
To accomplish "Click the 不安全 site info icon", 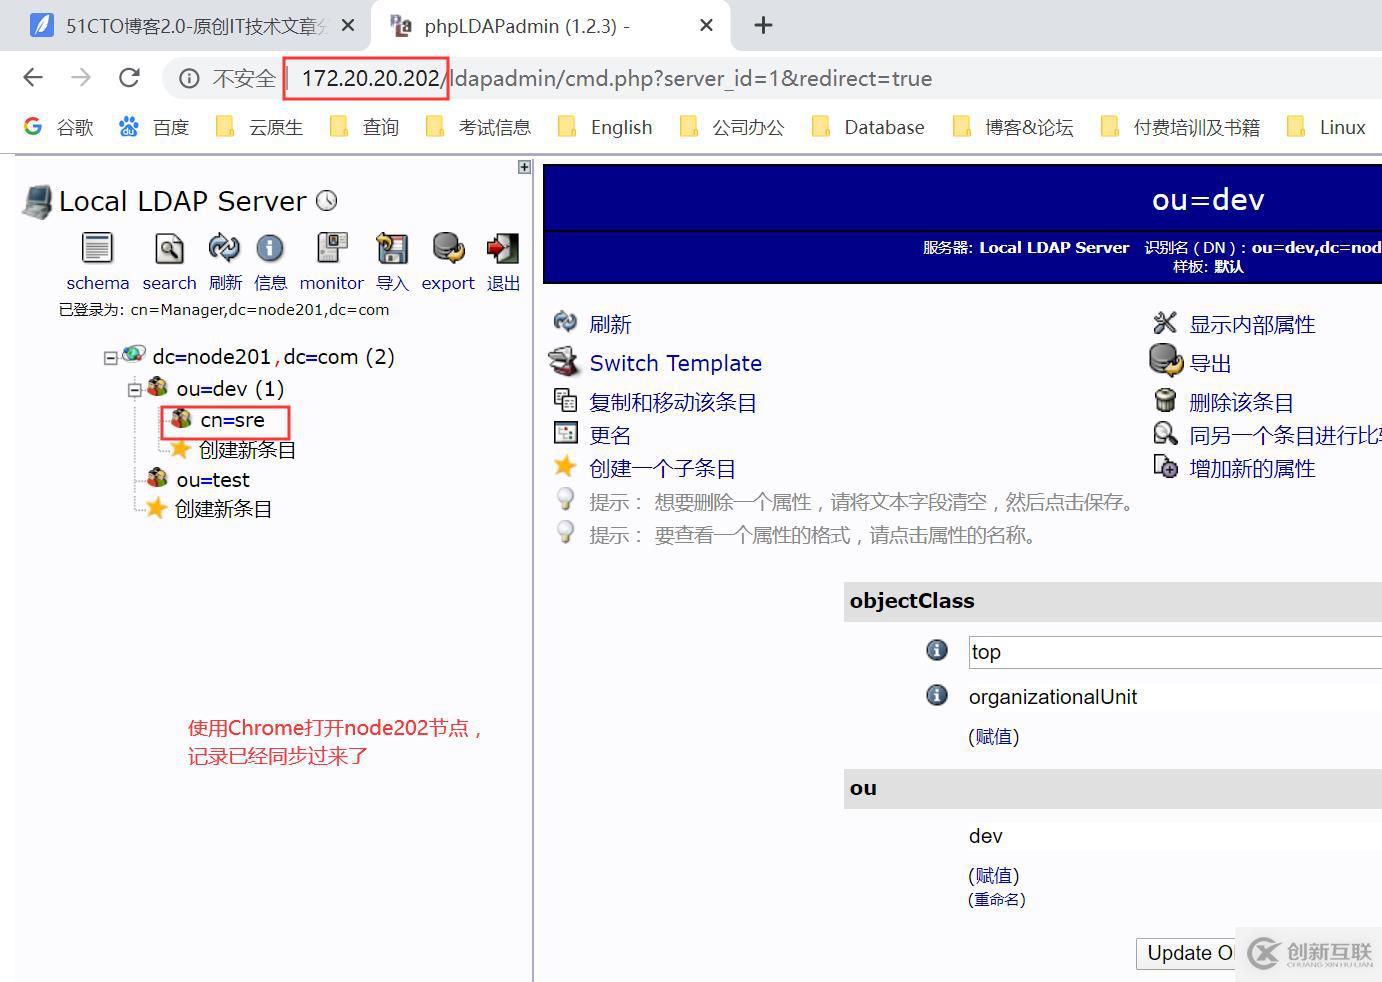I will tap(189, 79).
